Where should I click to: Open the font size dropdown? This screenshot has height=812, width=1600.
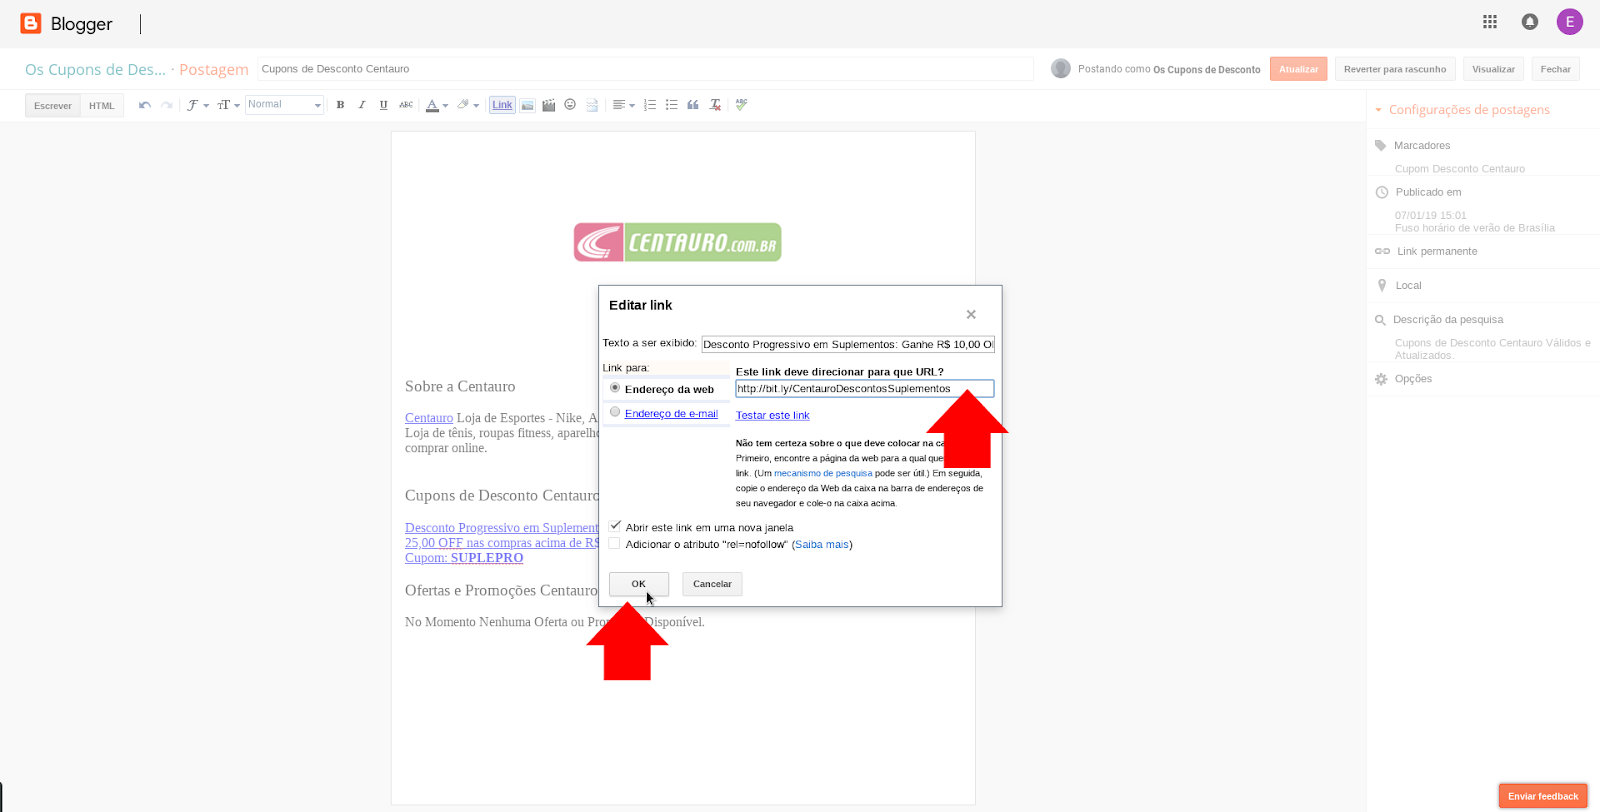point(228,105)
